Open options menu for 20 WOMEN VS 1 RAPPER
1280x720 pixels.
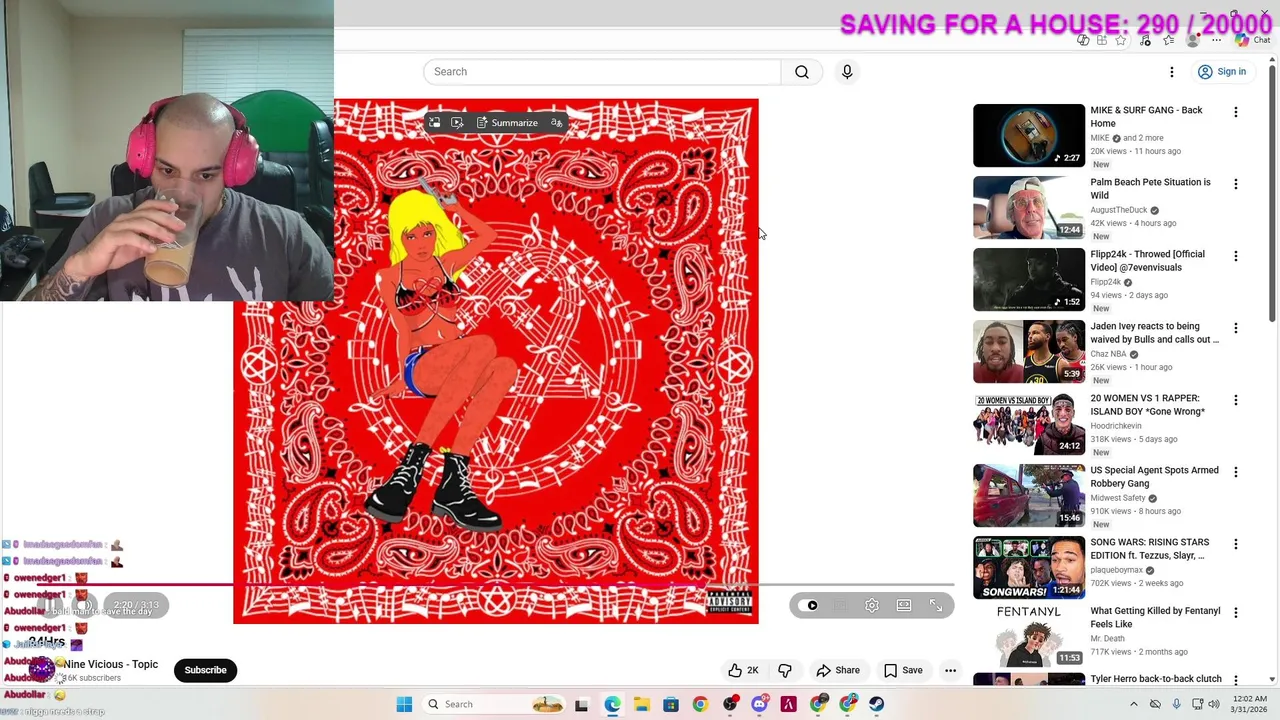[x=1236, y=401]
